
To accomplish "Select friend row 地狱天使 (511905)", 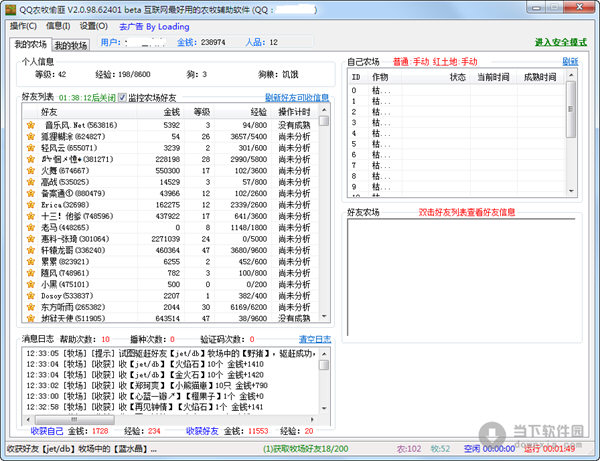I will 170,318.
